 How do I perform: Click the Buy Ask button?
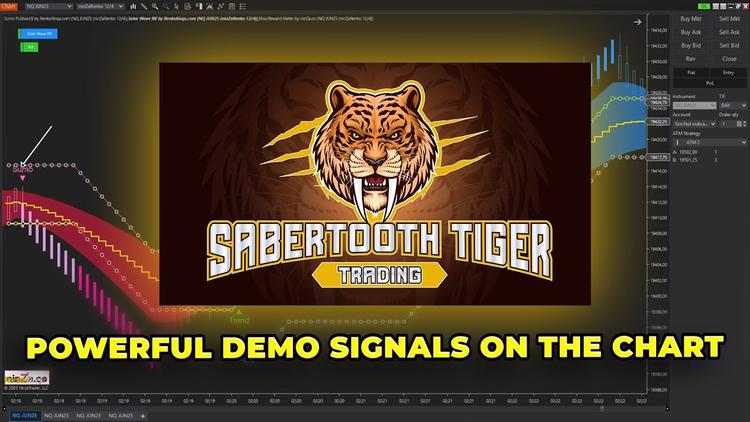691,32
